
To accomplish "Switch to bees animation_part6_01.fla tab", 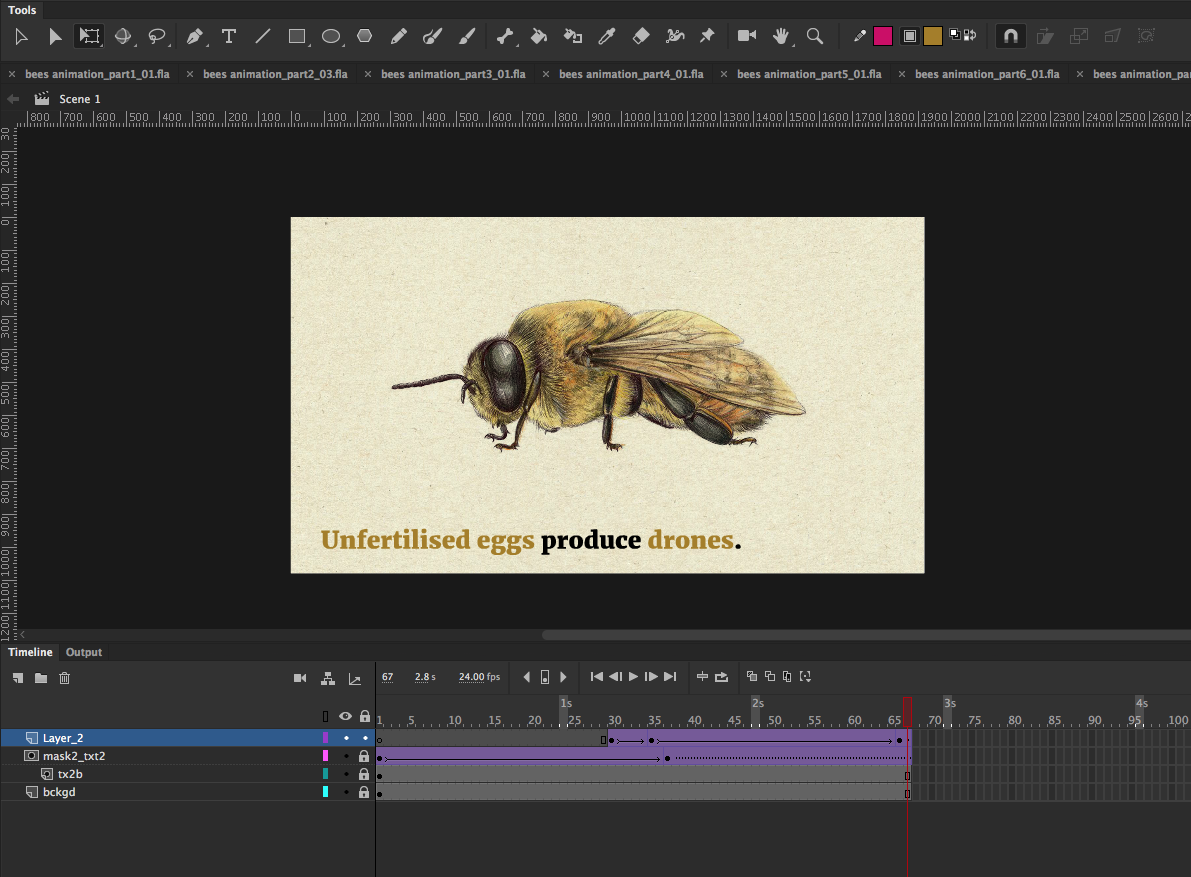I will click(987, 74).
